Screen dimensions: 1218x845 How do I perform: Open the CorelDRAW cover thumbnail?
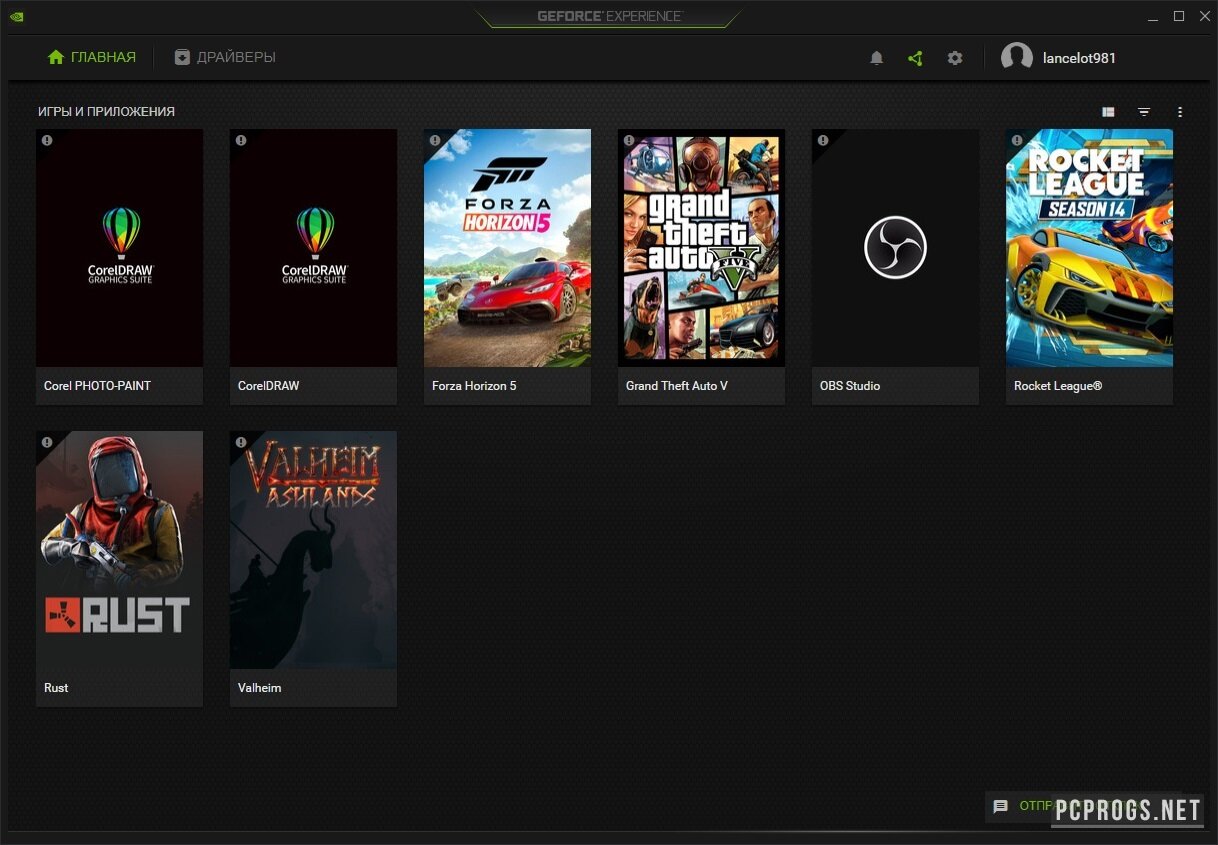pos(313,248)
